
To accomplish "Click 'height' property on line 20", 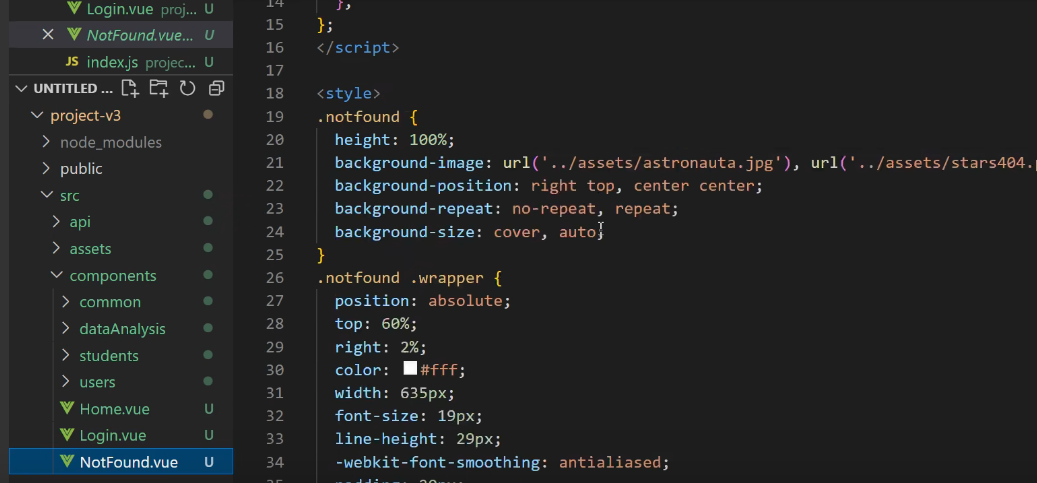I will tap(362, 140).
